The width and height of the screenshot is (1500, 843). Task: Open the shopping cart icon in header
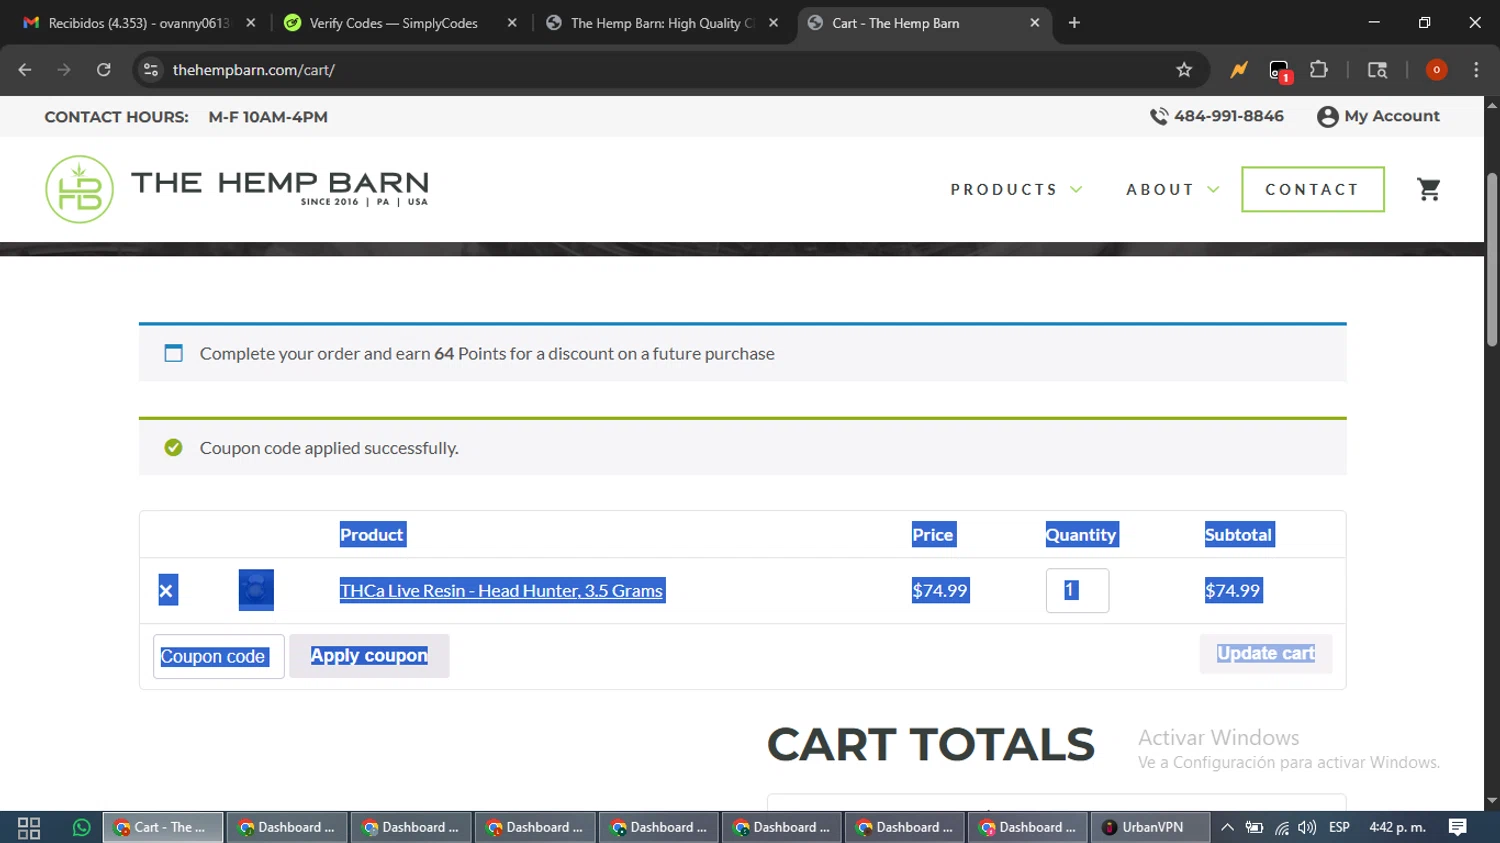(x=1429, y=189)
